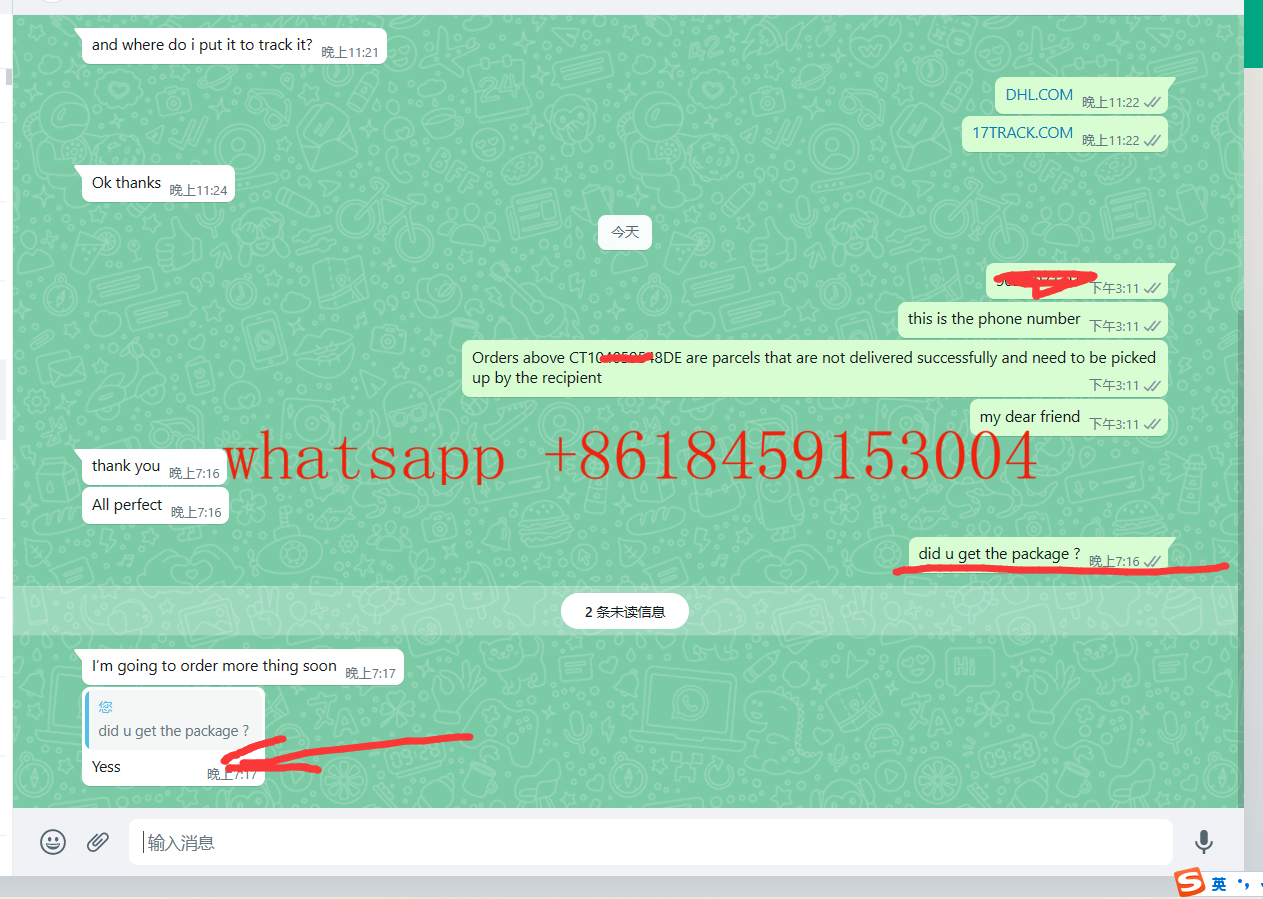This screenshot has height=899, width=1263.
Task: Click the 今天 date badge
Action: click(x=625, y=232)
